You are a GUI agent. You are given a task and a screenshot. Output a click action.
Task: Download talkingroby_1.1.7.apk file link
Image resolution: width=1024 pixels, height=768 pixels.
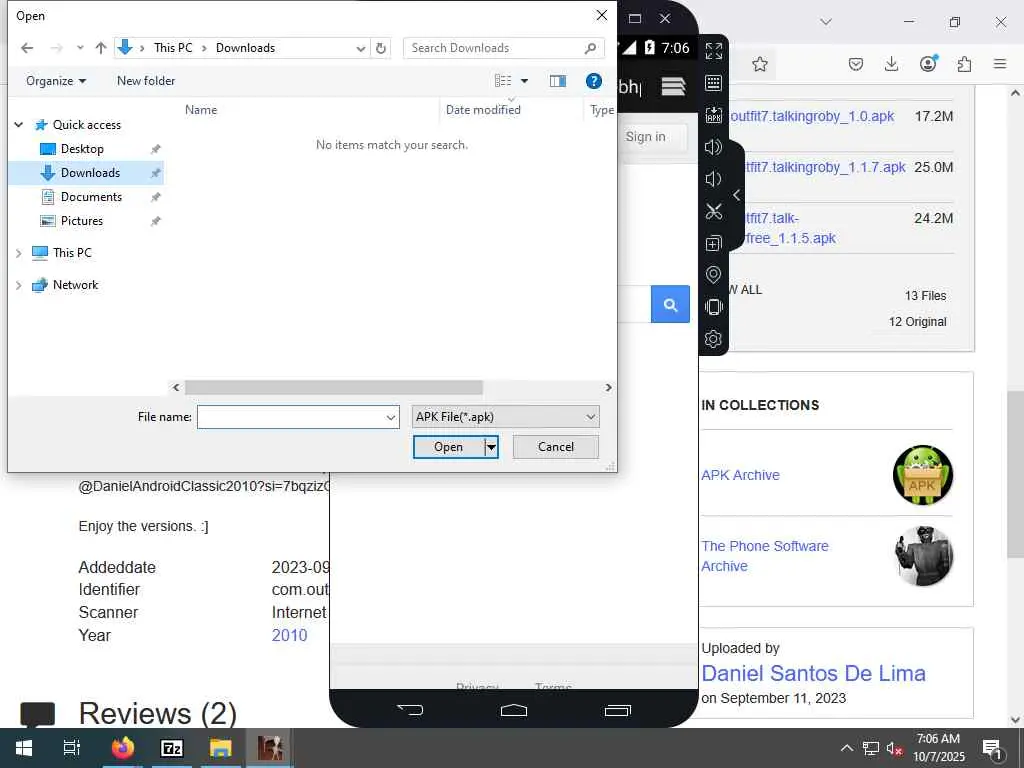[825, 167]
